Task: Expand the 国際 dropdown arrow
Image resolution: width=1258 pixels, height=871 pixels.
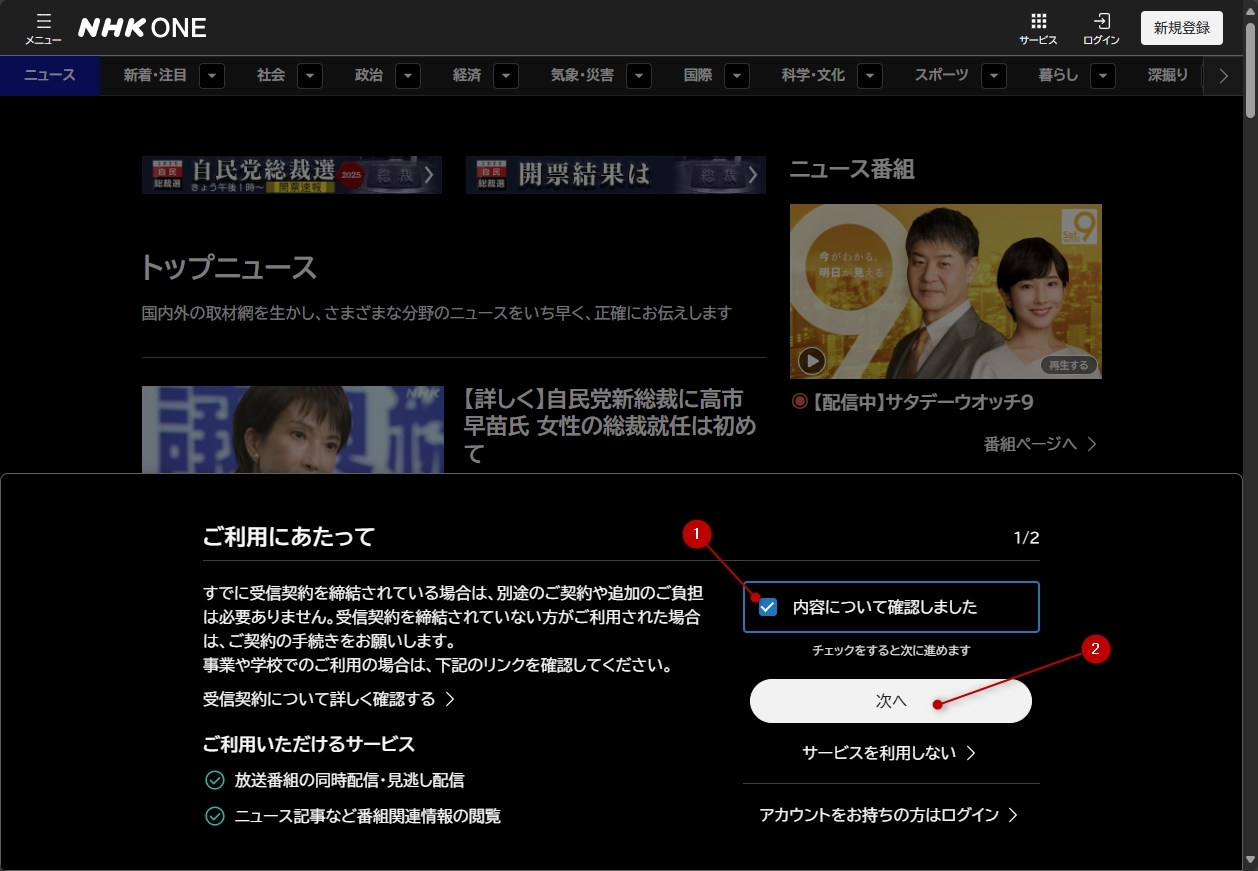Action: (x=737, y=76)
